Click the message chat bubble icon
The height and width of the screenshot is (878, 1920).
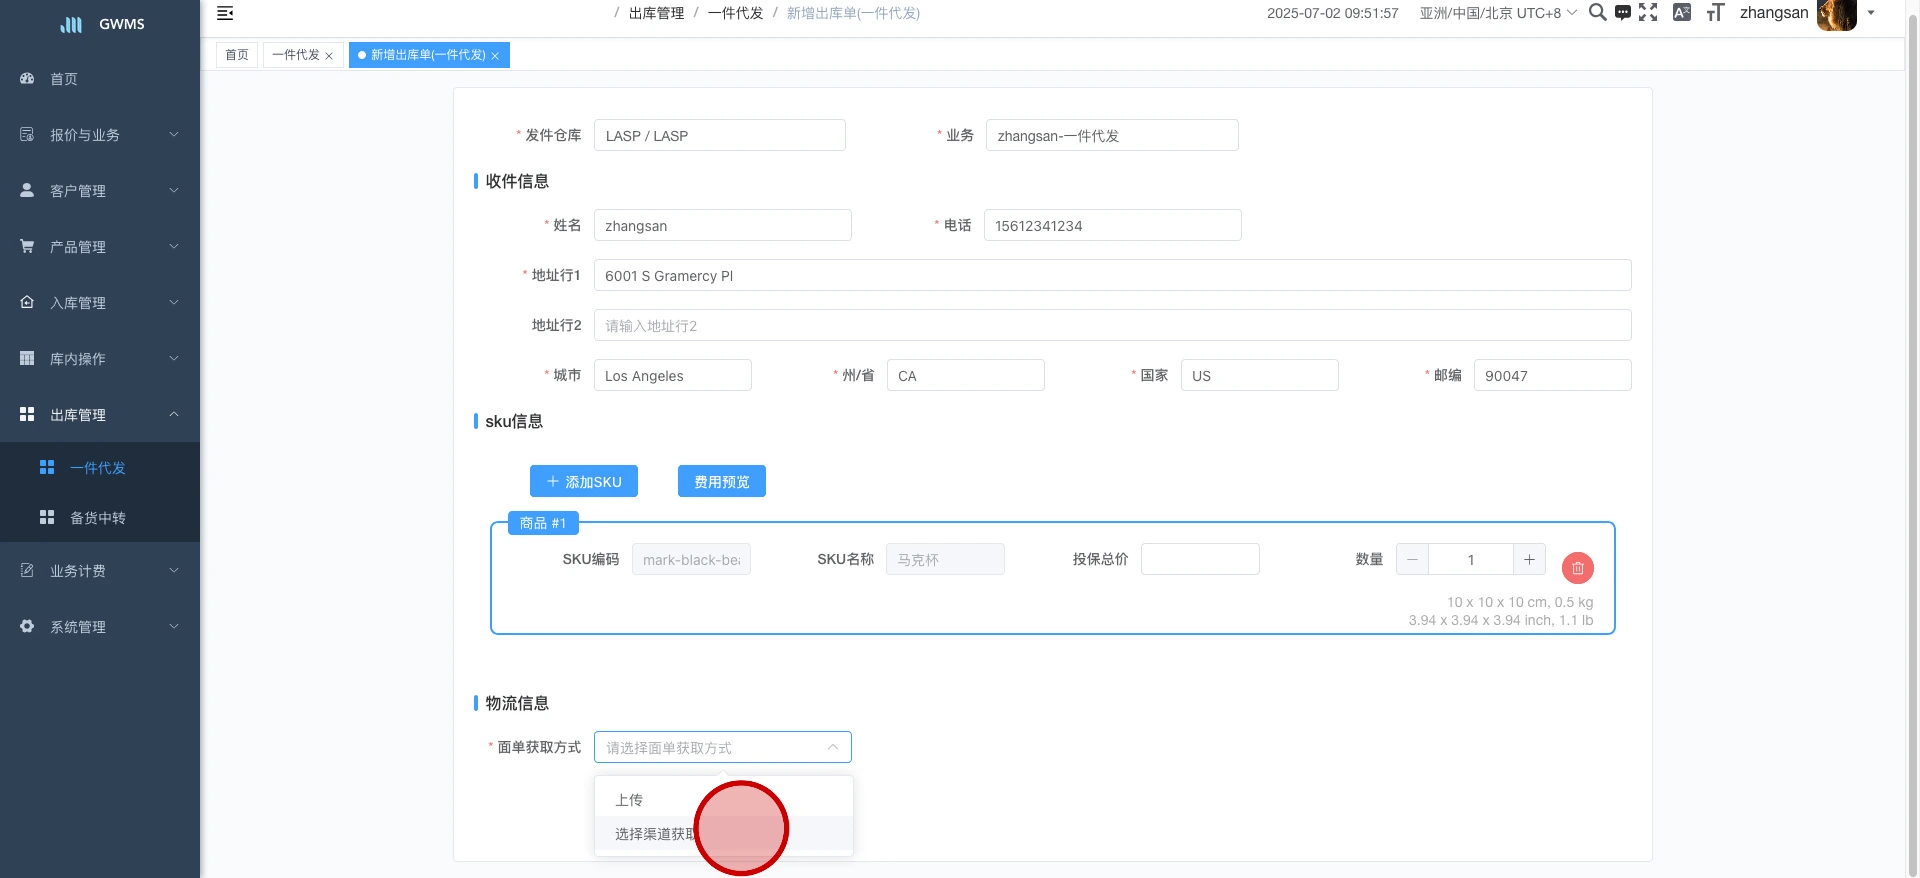(x=1622, y=13)
